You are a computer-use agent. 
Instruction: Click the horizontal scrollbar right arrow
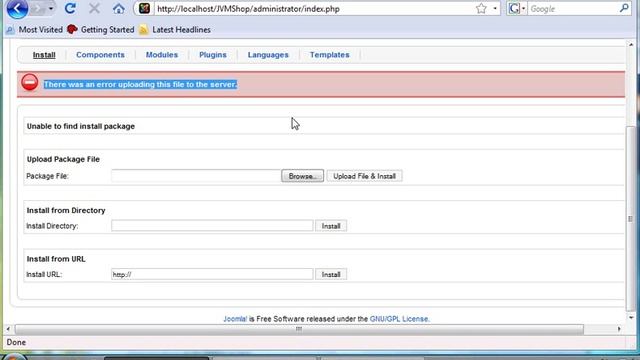(x=619, y=329)
